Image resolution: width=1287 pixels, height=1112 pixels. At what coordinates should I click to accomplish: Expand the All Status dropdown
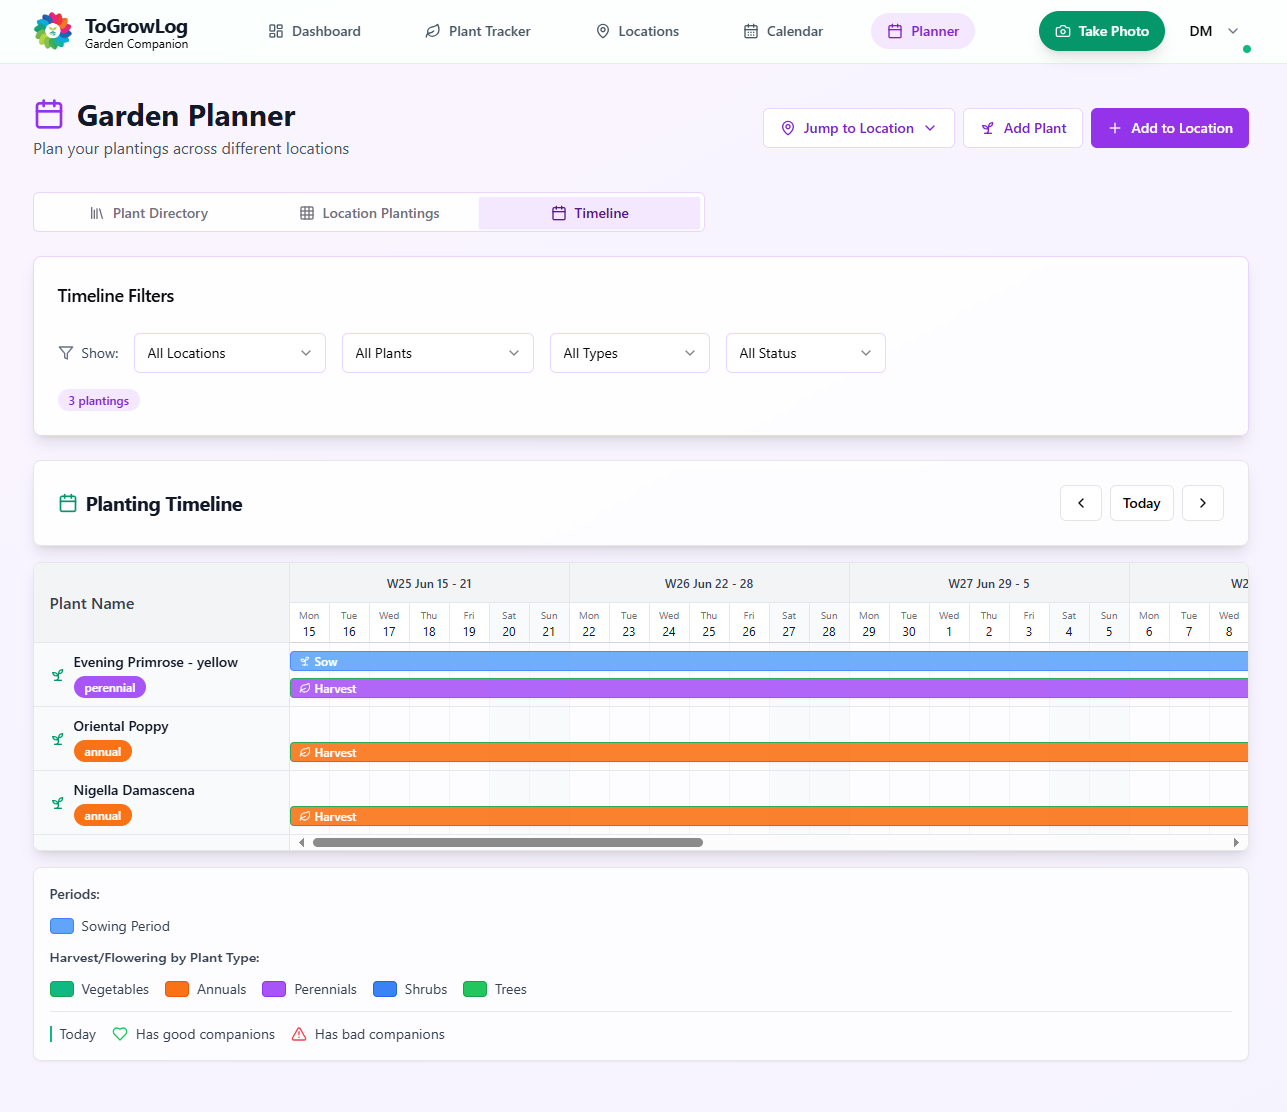point(805,353)
